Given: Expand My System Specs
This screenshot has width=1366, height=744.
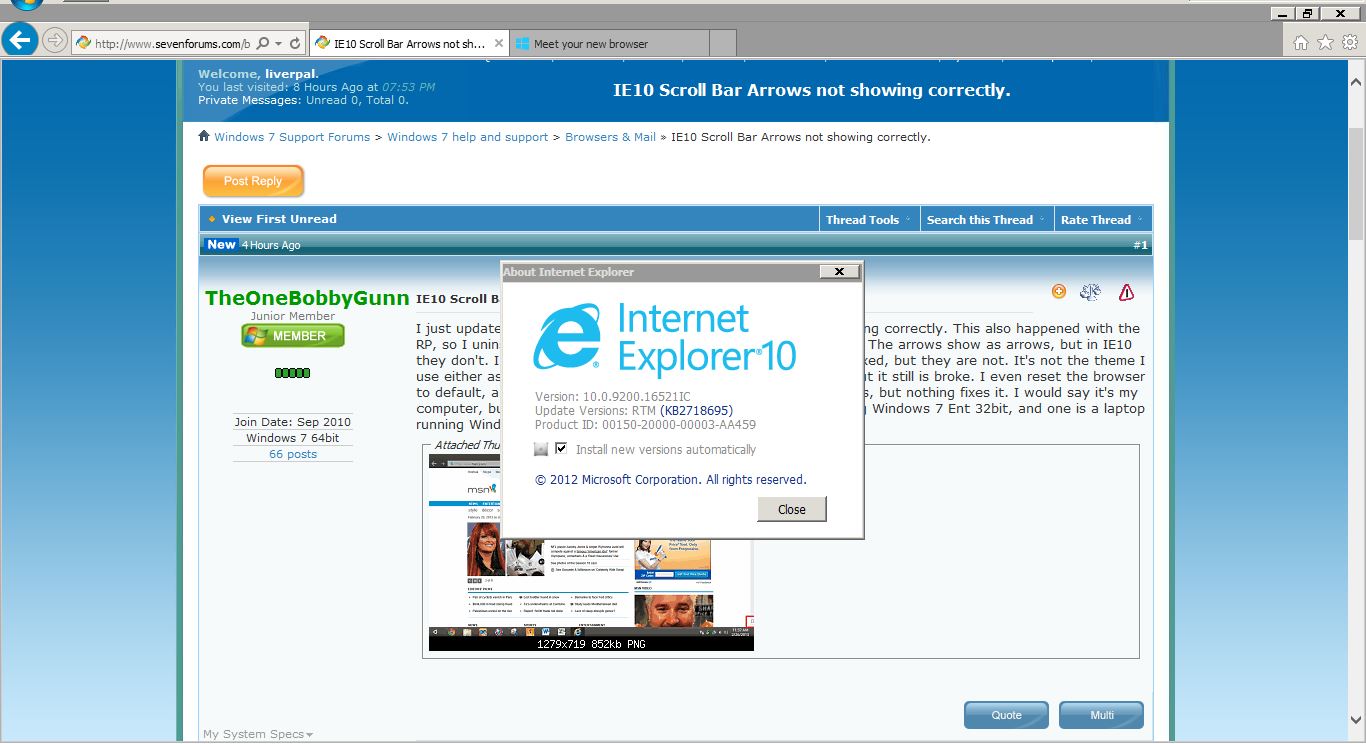Looking at the screenshot, I should [258, 734].
